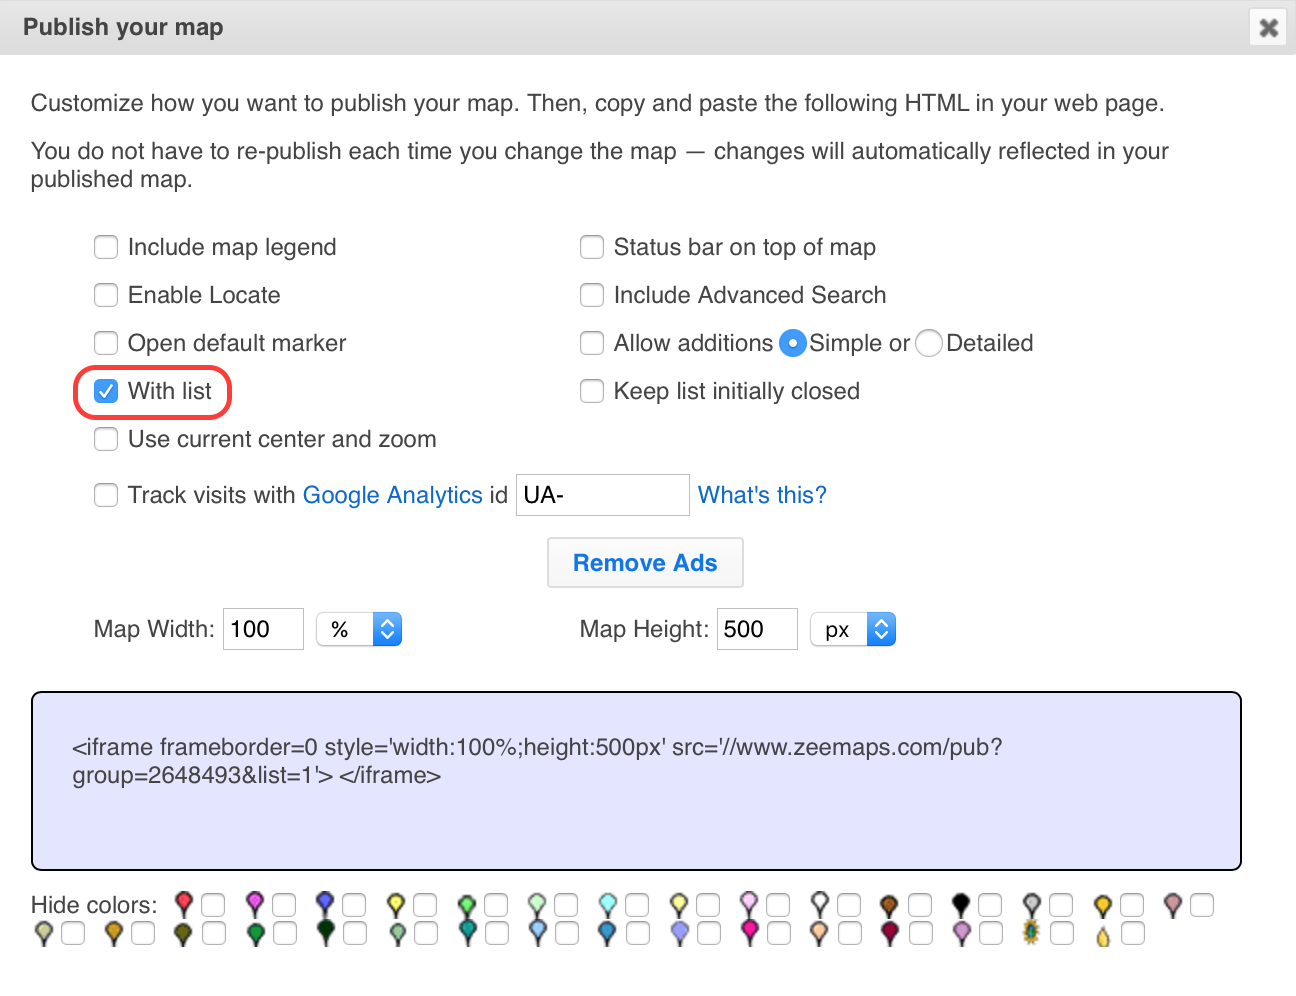Open the Map Width unit dropdown
This screenshot has height=996, width=1296.
(x=359, y=629)
